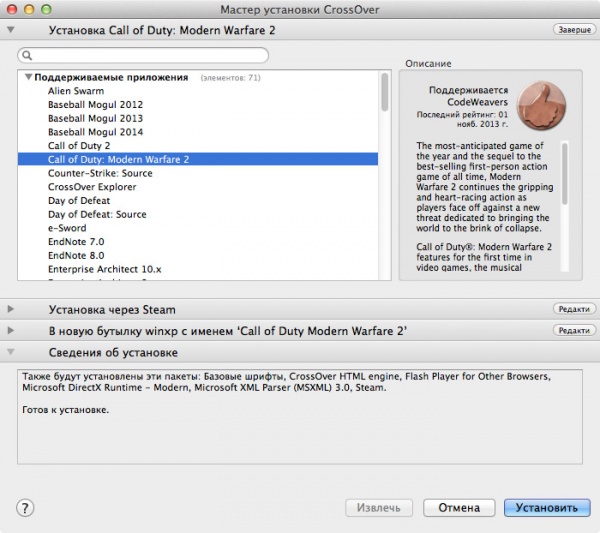Expand the В новую бутылку winxp section

click(11, 330)
